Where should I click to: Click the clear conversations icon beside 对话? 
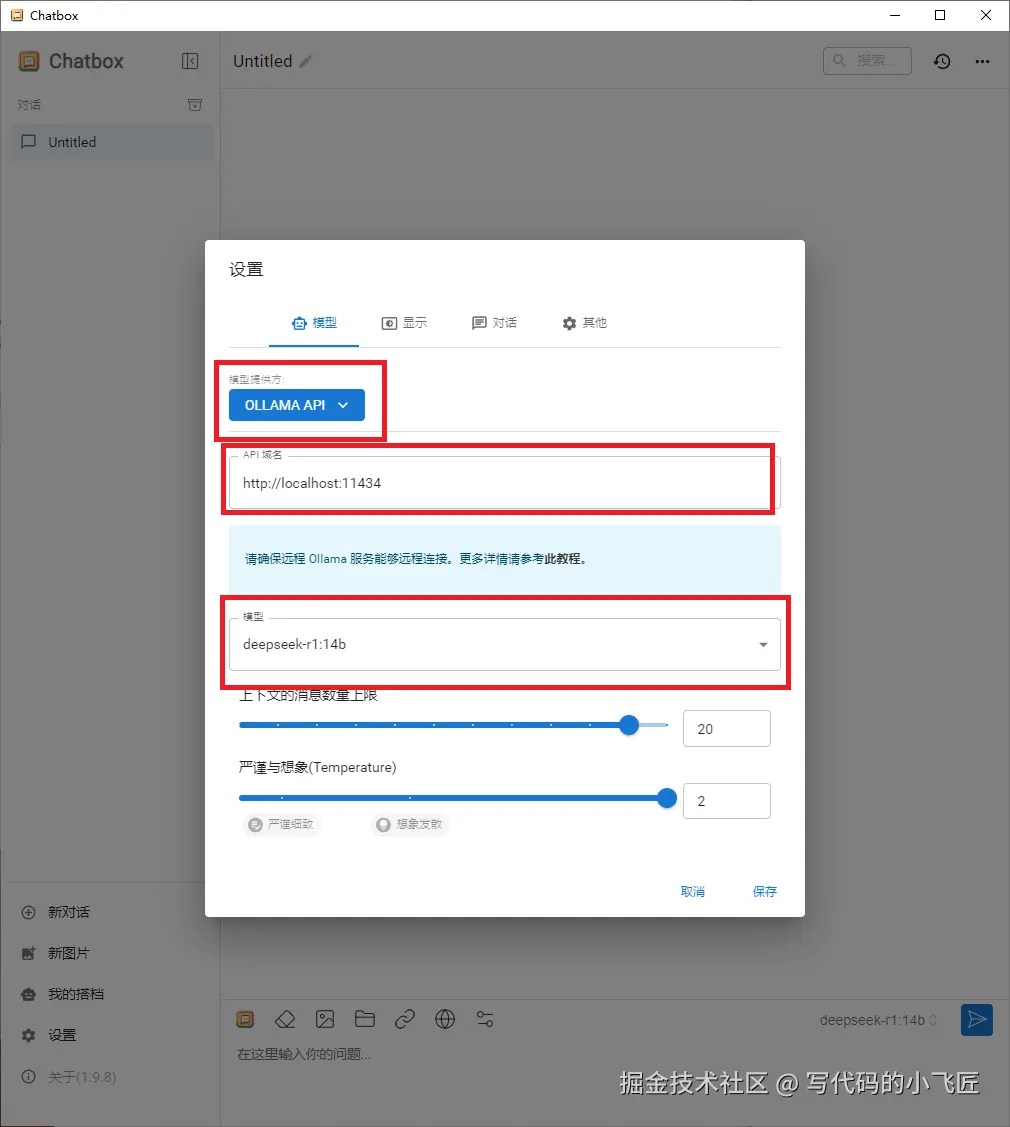pos(195,104)
